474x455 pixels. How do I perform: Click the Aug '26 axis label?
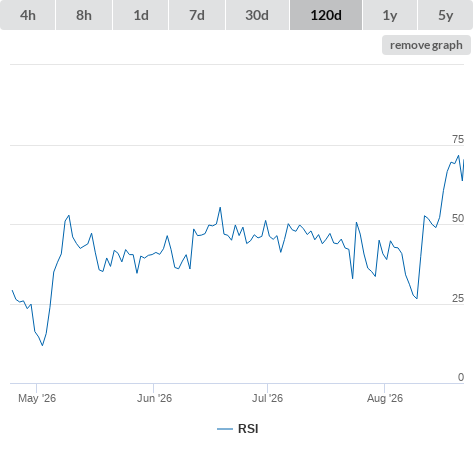(385, 398)
